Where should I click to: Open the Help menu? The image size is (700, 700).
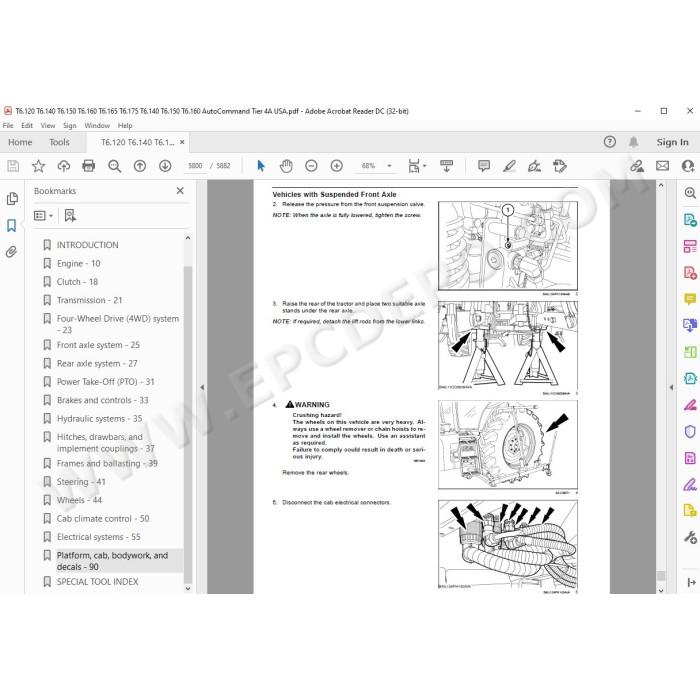pos(125,126)
